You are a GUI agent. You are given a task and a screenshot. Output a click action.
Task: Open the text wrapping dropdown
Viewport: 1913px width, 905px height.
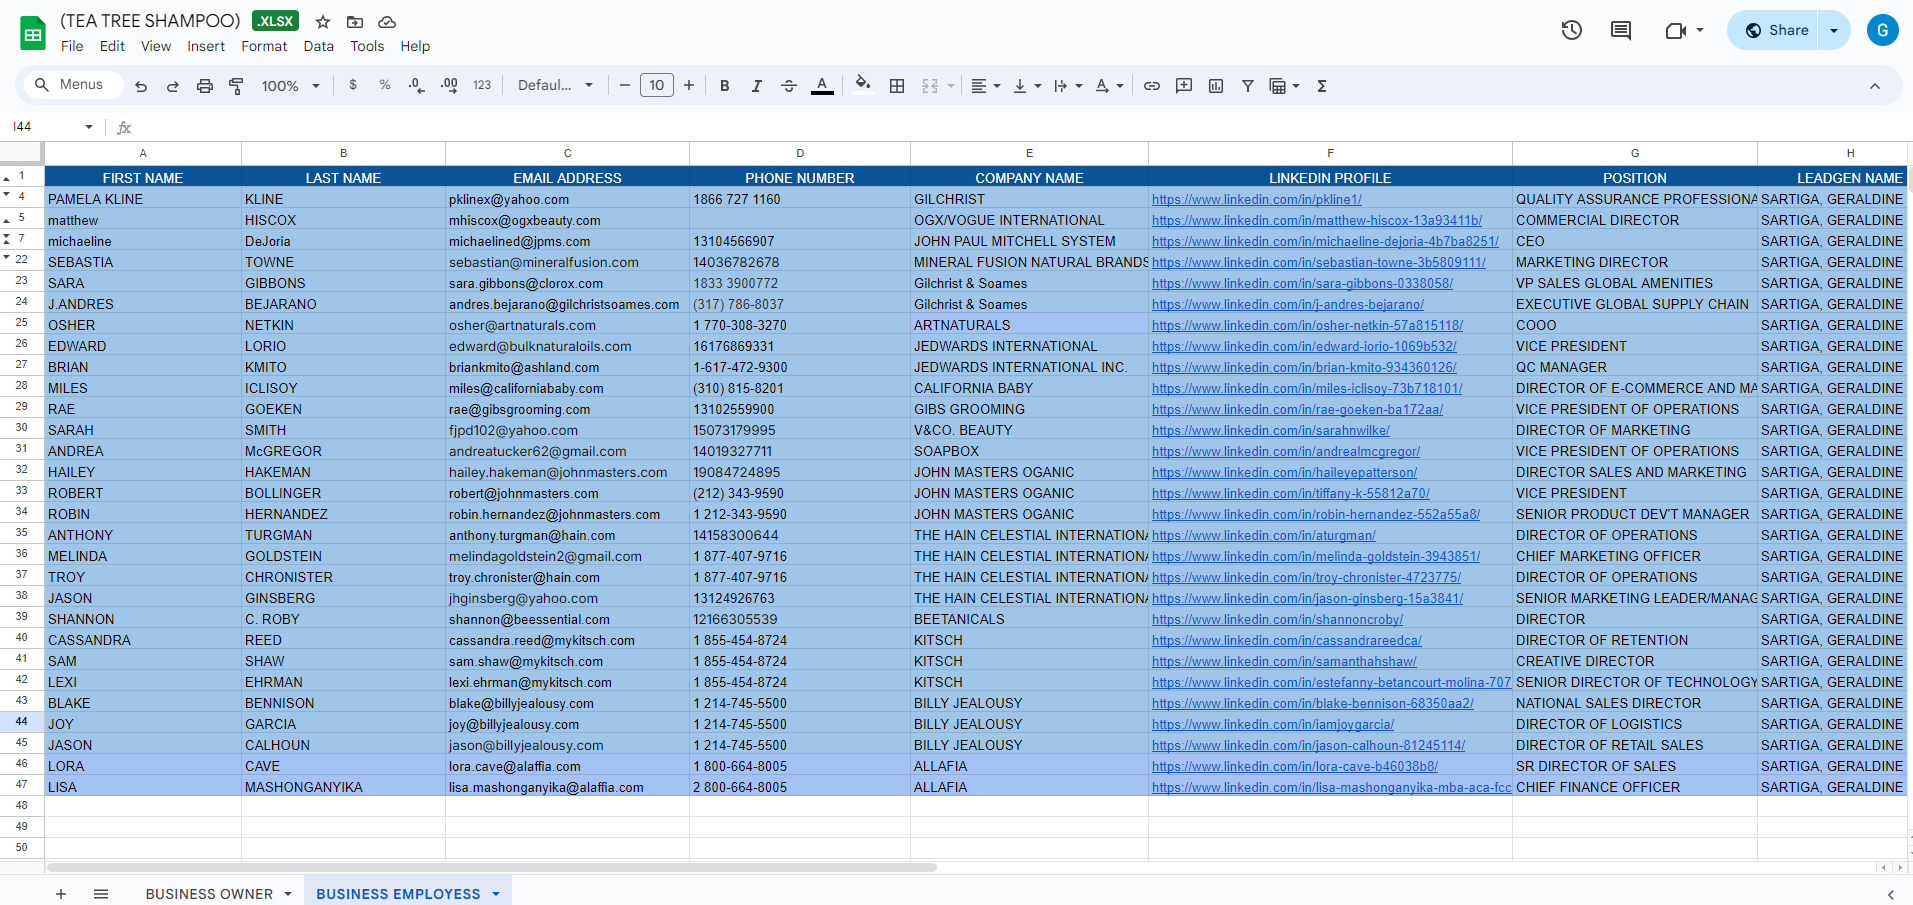1068,86
